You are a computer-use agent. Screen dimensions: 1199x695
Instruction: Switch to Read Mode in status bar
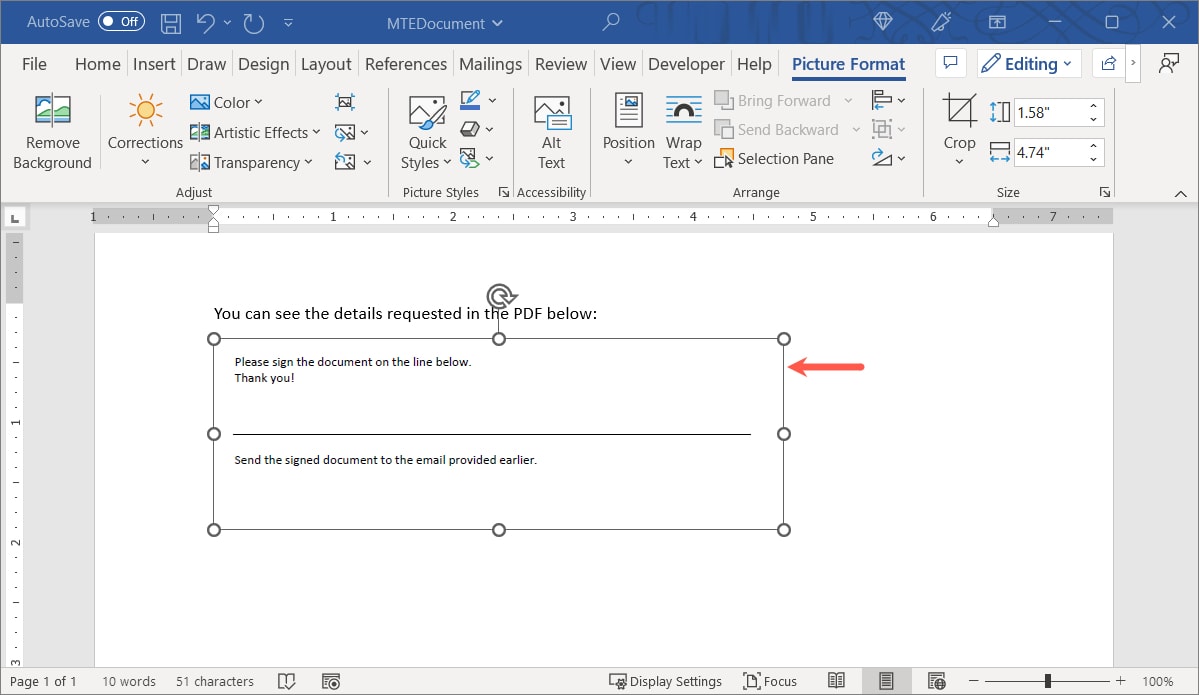tap(836, 681)
